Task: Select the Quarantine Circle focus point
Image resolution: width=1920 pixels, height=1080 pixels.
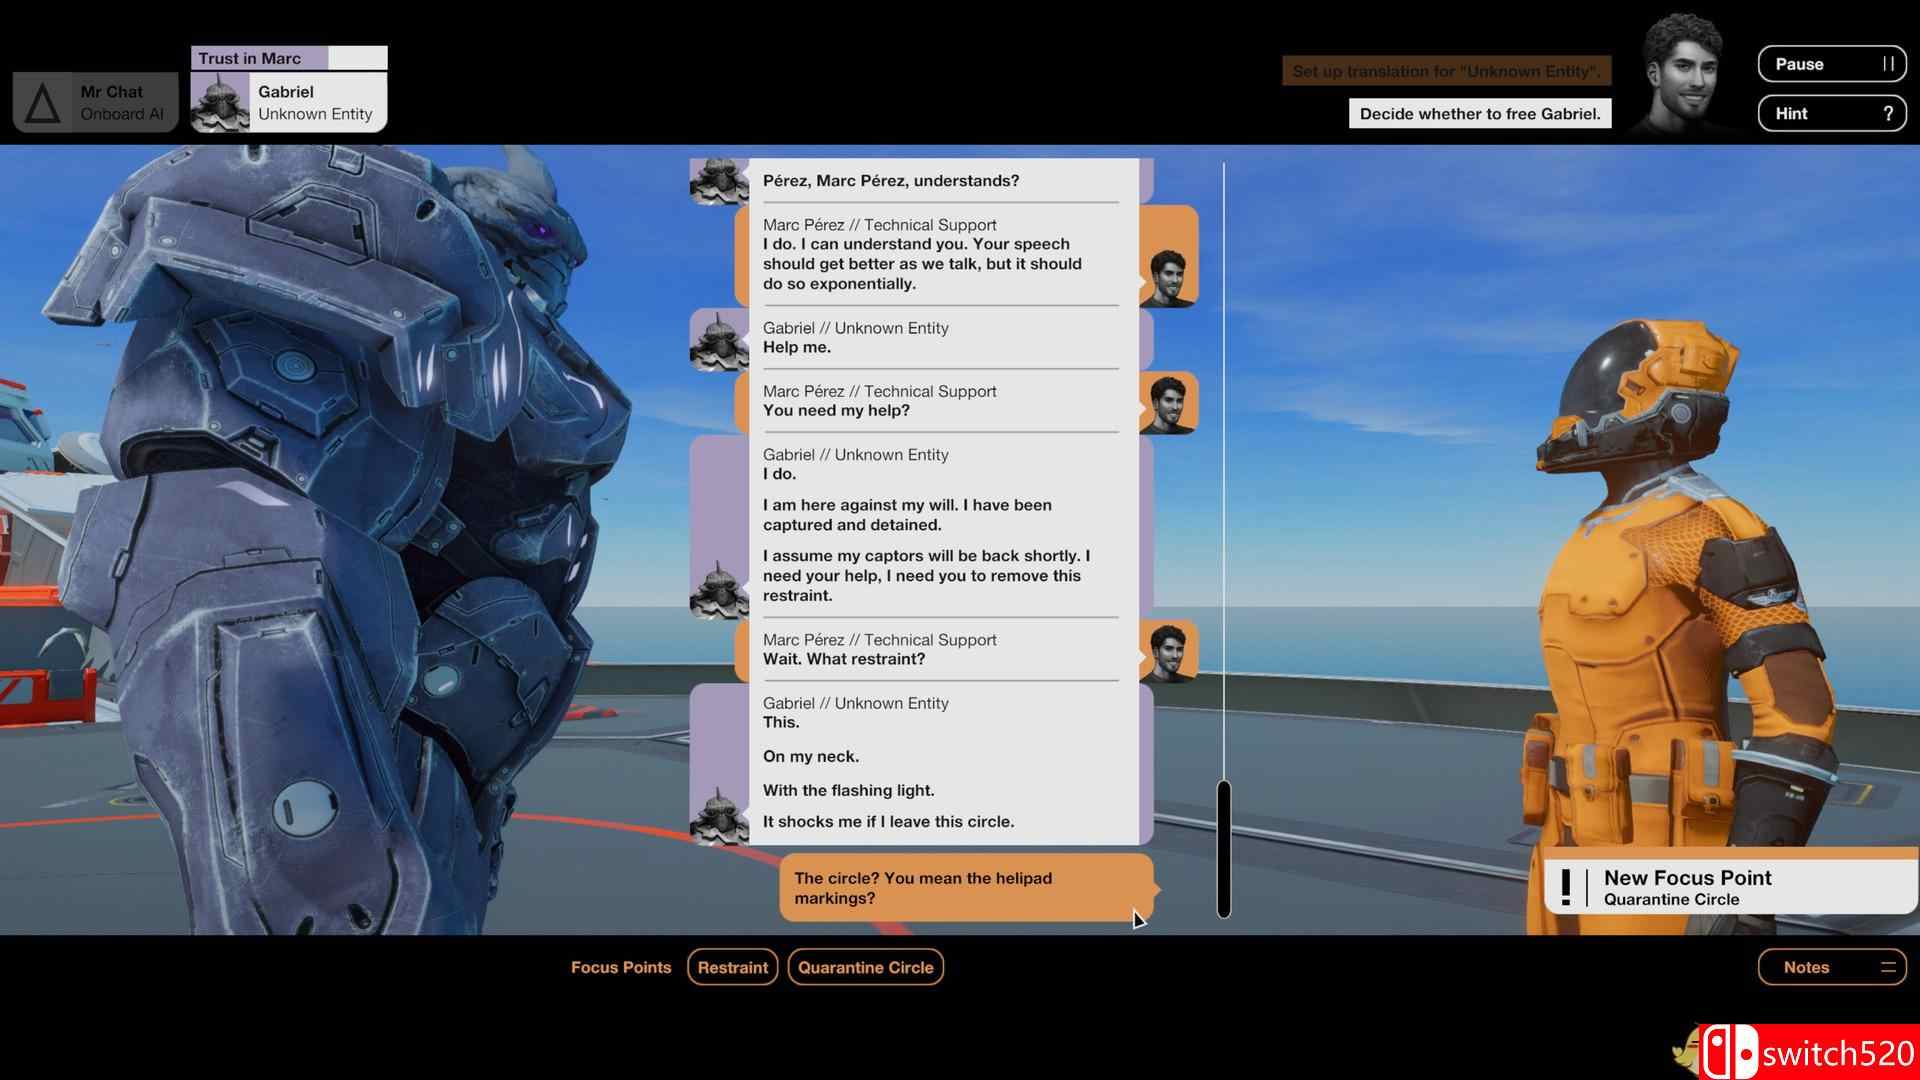Action: [865, 967]
